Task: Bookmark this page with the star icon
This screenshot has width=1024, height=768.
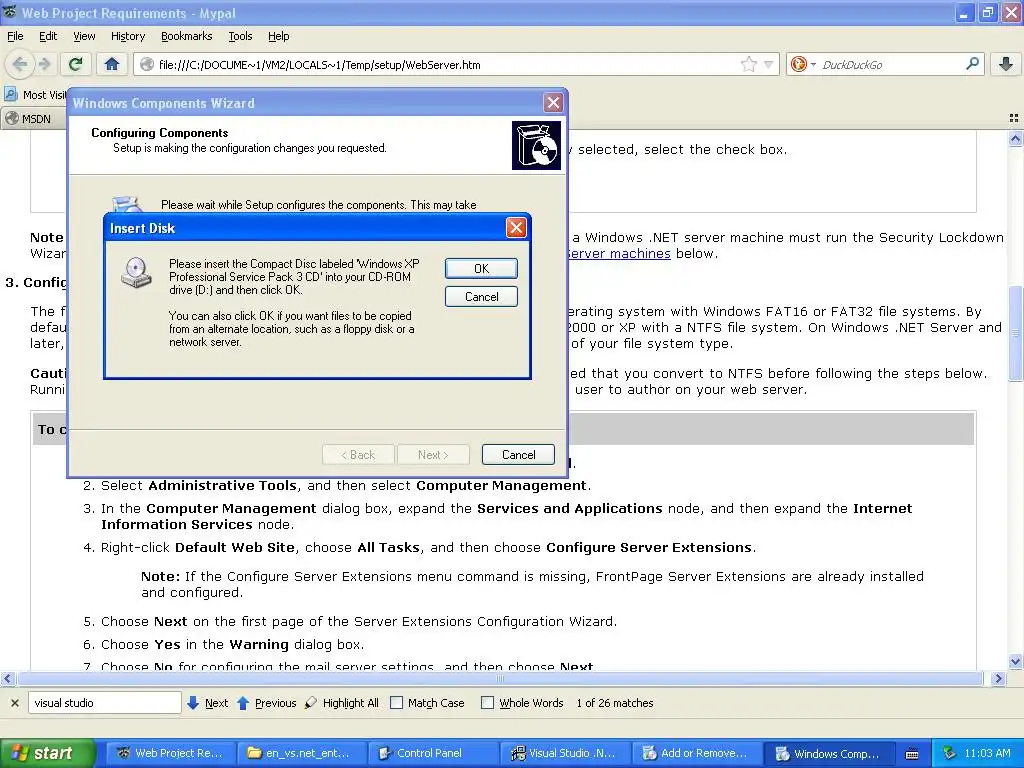Action: [748, 64]
